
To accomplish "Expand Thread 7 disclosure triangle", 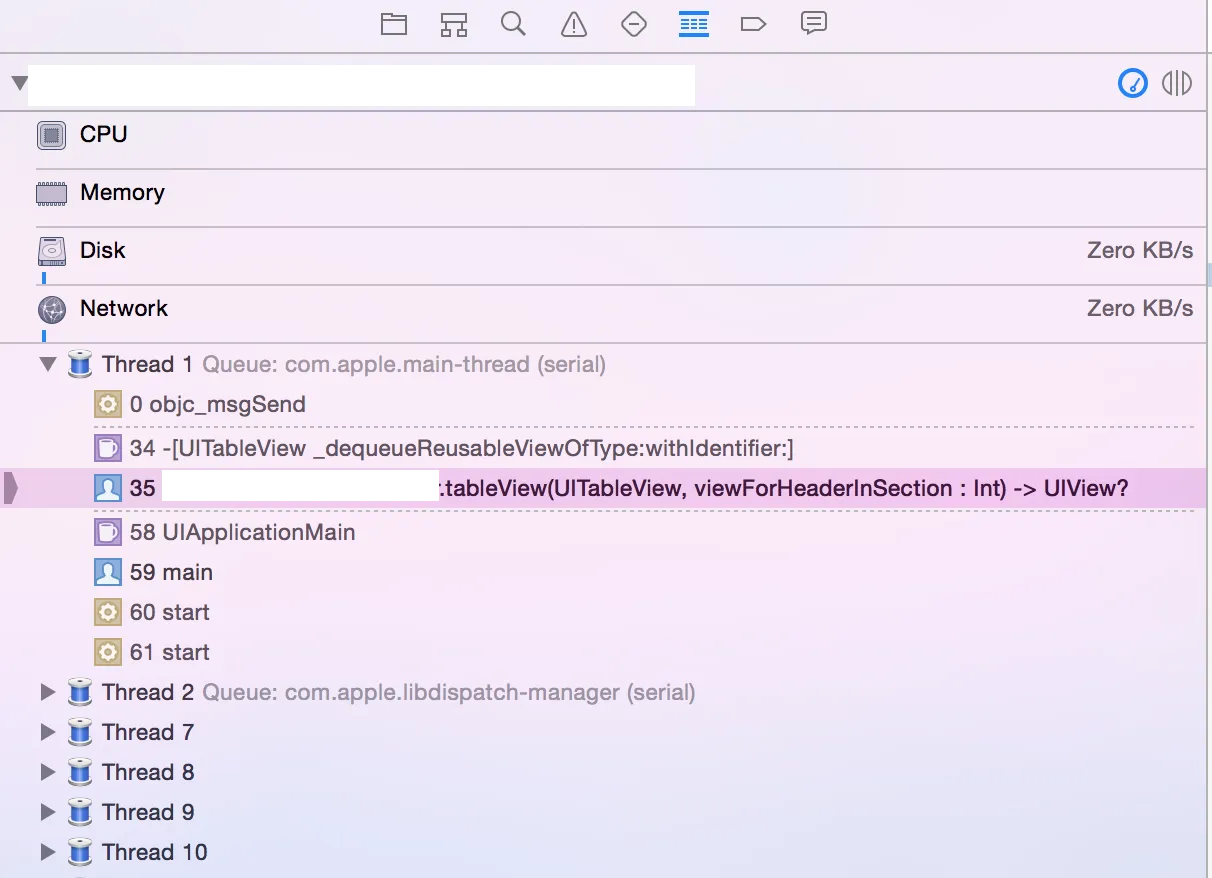I will (x=47, y=732).
